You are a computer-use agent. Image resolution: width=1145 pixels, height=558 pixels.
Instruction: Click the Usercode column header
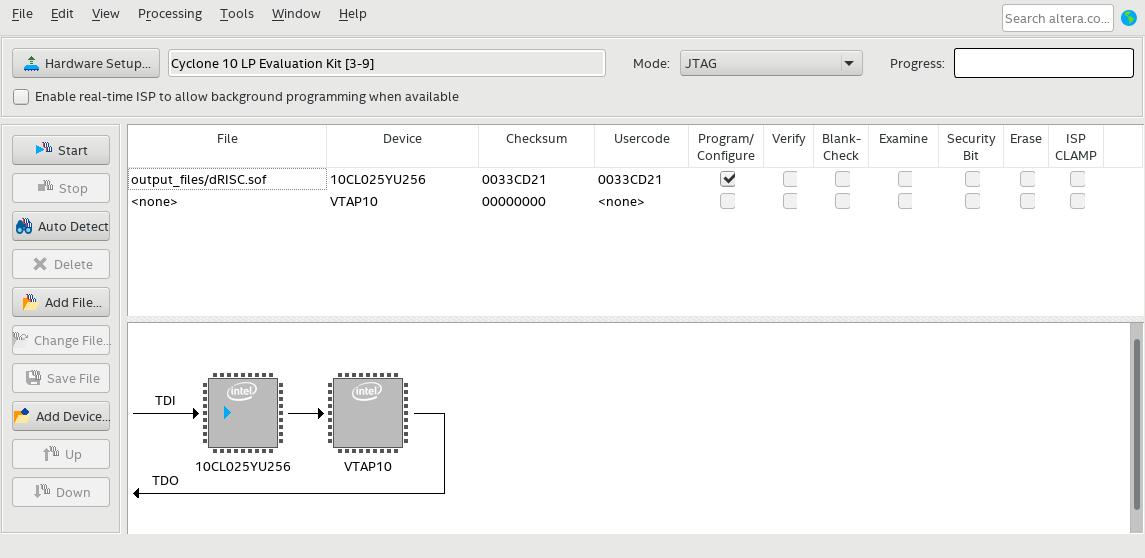pos(641,146)
